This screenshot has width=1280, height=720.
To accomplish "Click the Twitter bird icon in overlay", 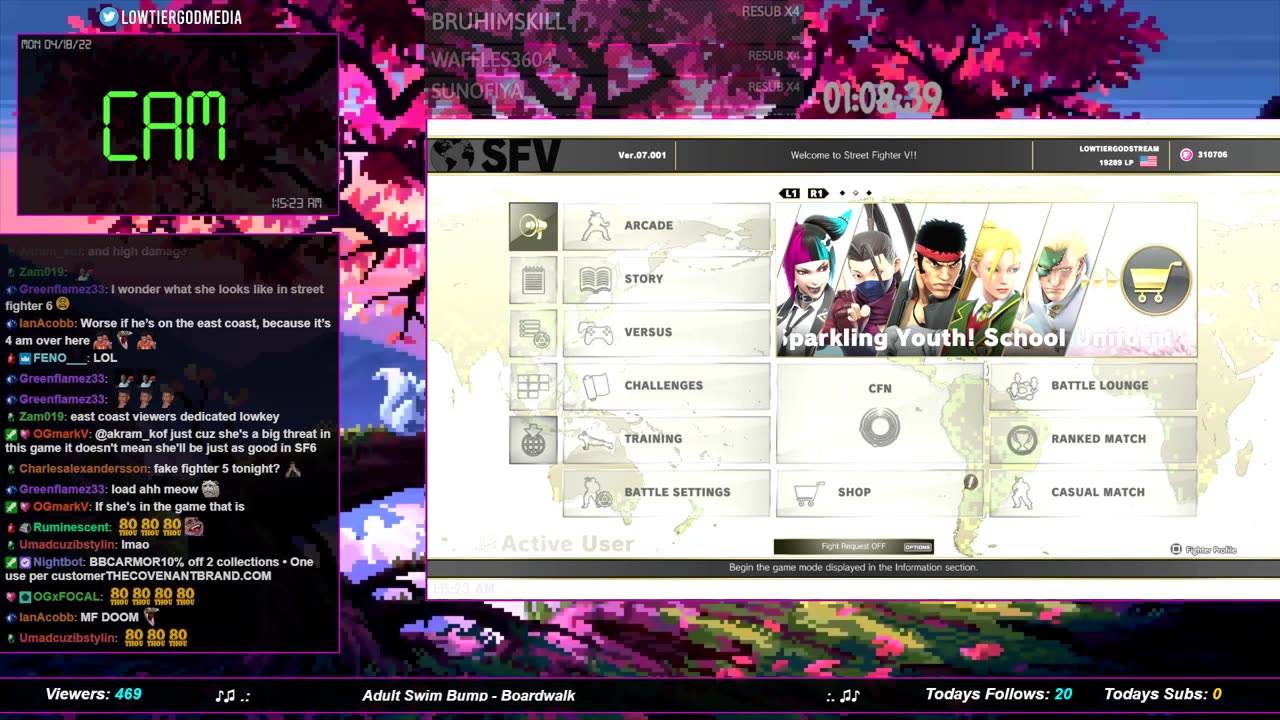I will [108, 17].
